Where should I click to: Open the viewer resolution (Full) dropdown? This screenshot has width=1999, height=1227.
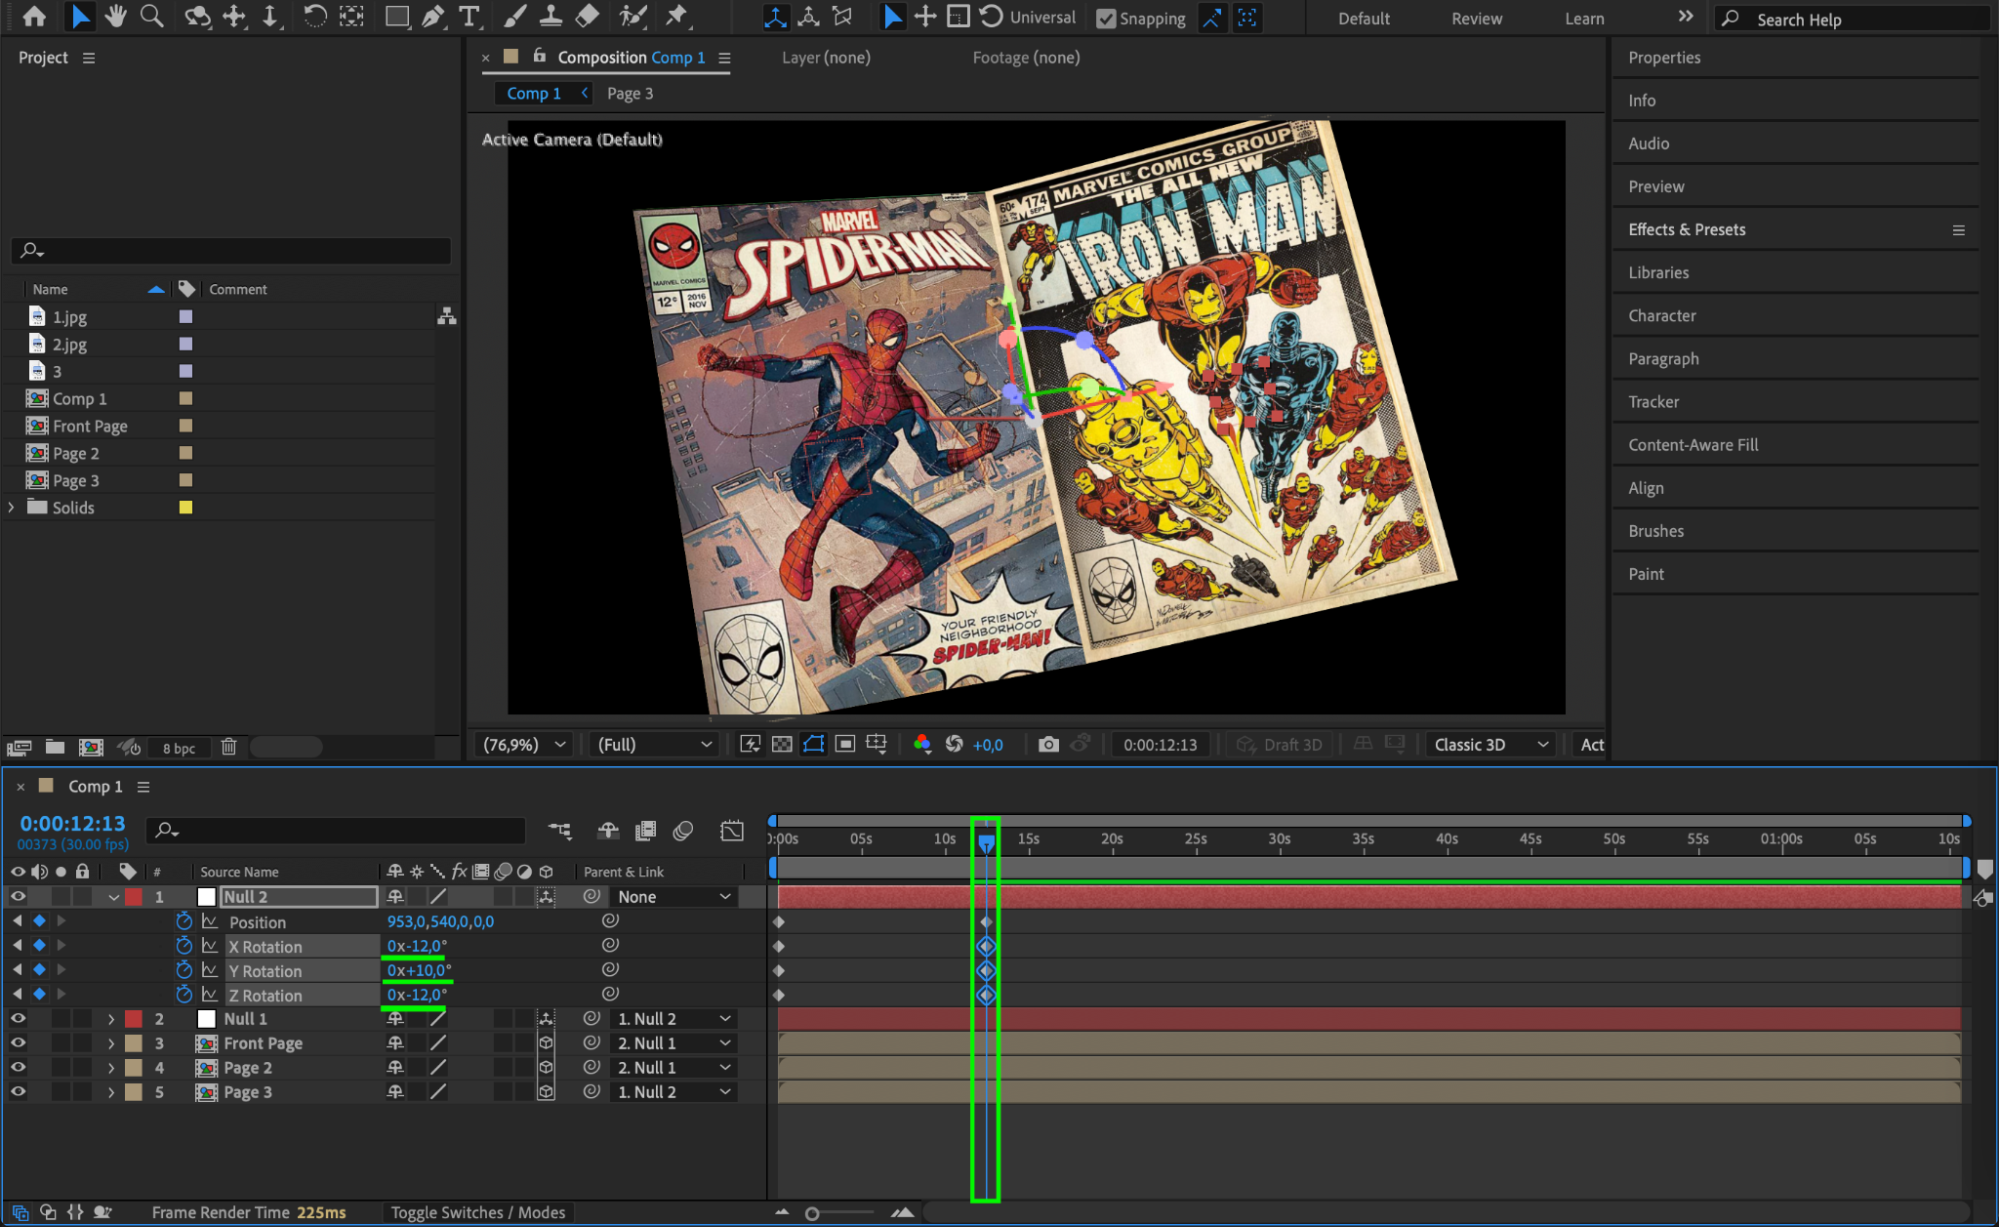654,744
